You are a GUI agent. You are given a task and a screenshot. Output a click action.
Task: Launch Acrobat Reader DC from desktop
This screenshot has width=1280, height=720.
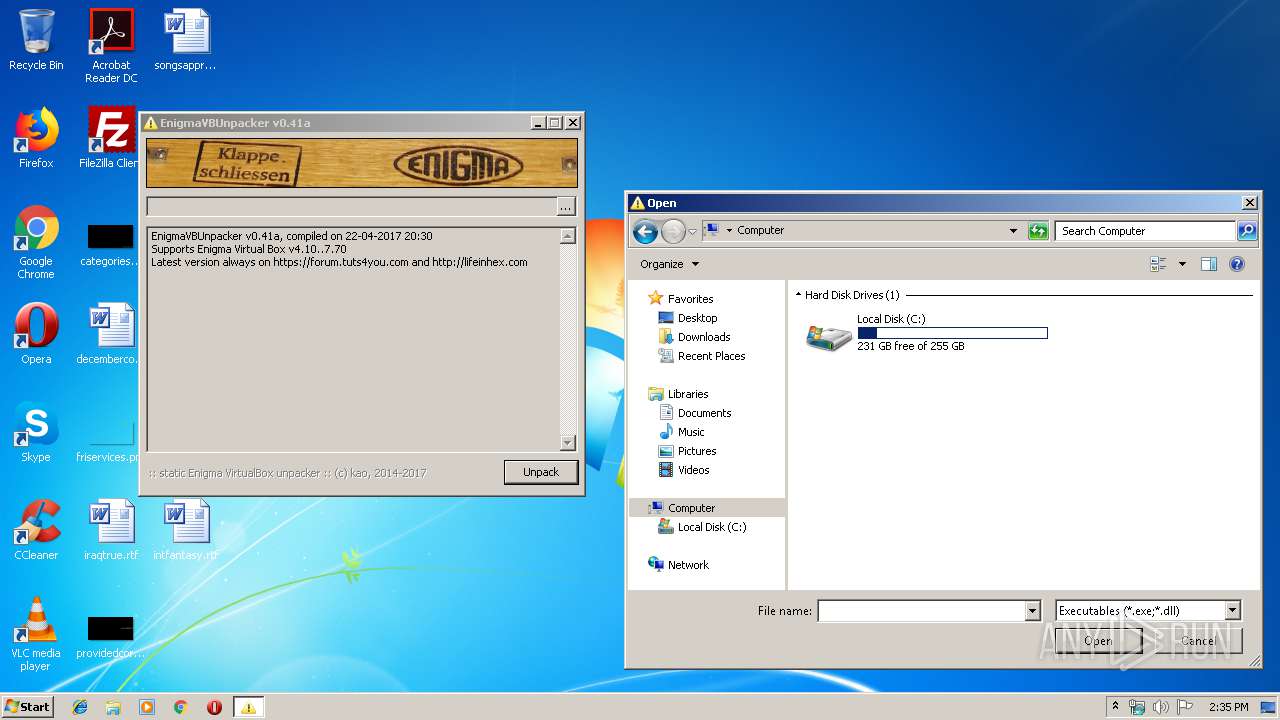[111, 45]
